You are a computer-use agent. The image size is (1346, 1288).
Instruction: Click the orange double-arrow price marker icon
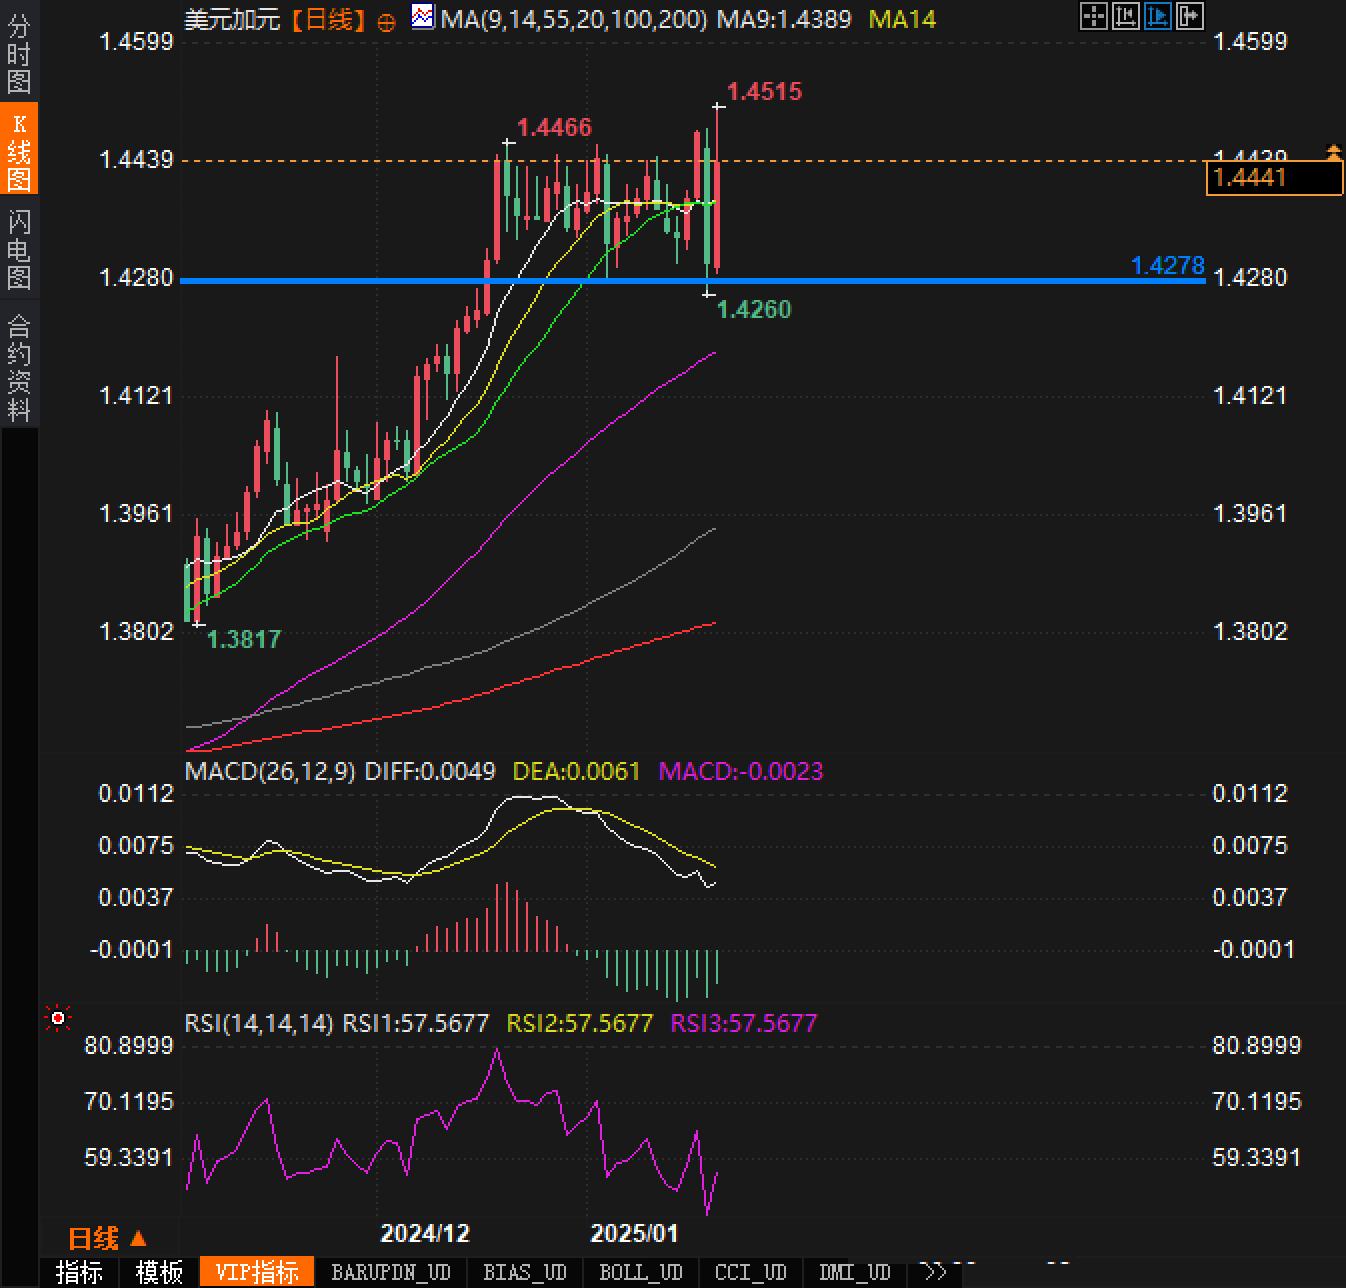[1333, 152]
